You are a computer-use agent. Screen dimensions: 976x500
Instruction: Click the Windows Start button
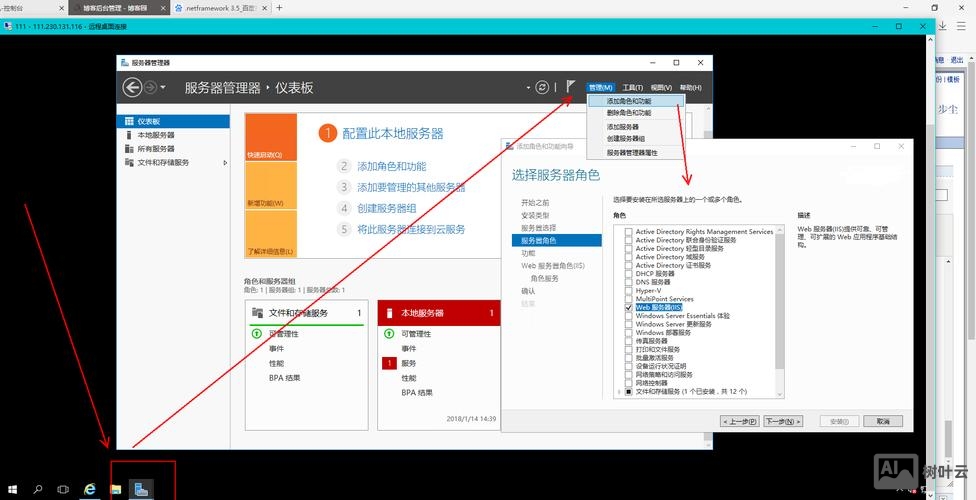pos(12,489)
